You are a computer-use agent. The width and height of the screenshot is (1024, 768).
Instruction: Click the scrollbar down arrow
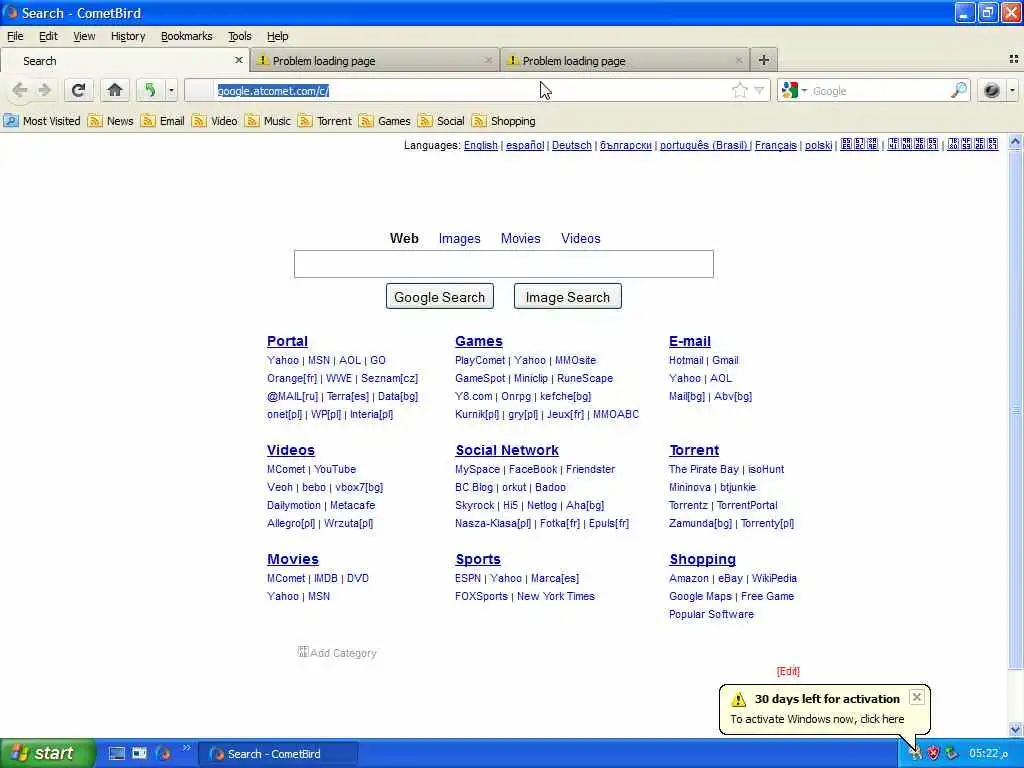coord(1015,729)
